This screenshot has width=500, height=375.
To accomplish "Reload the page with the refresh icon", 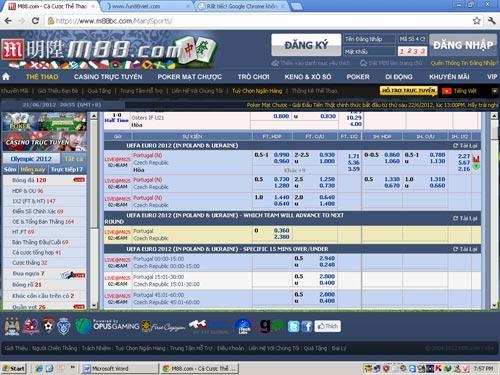I will click(35, 21).
